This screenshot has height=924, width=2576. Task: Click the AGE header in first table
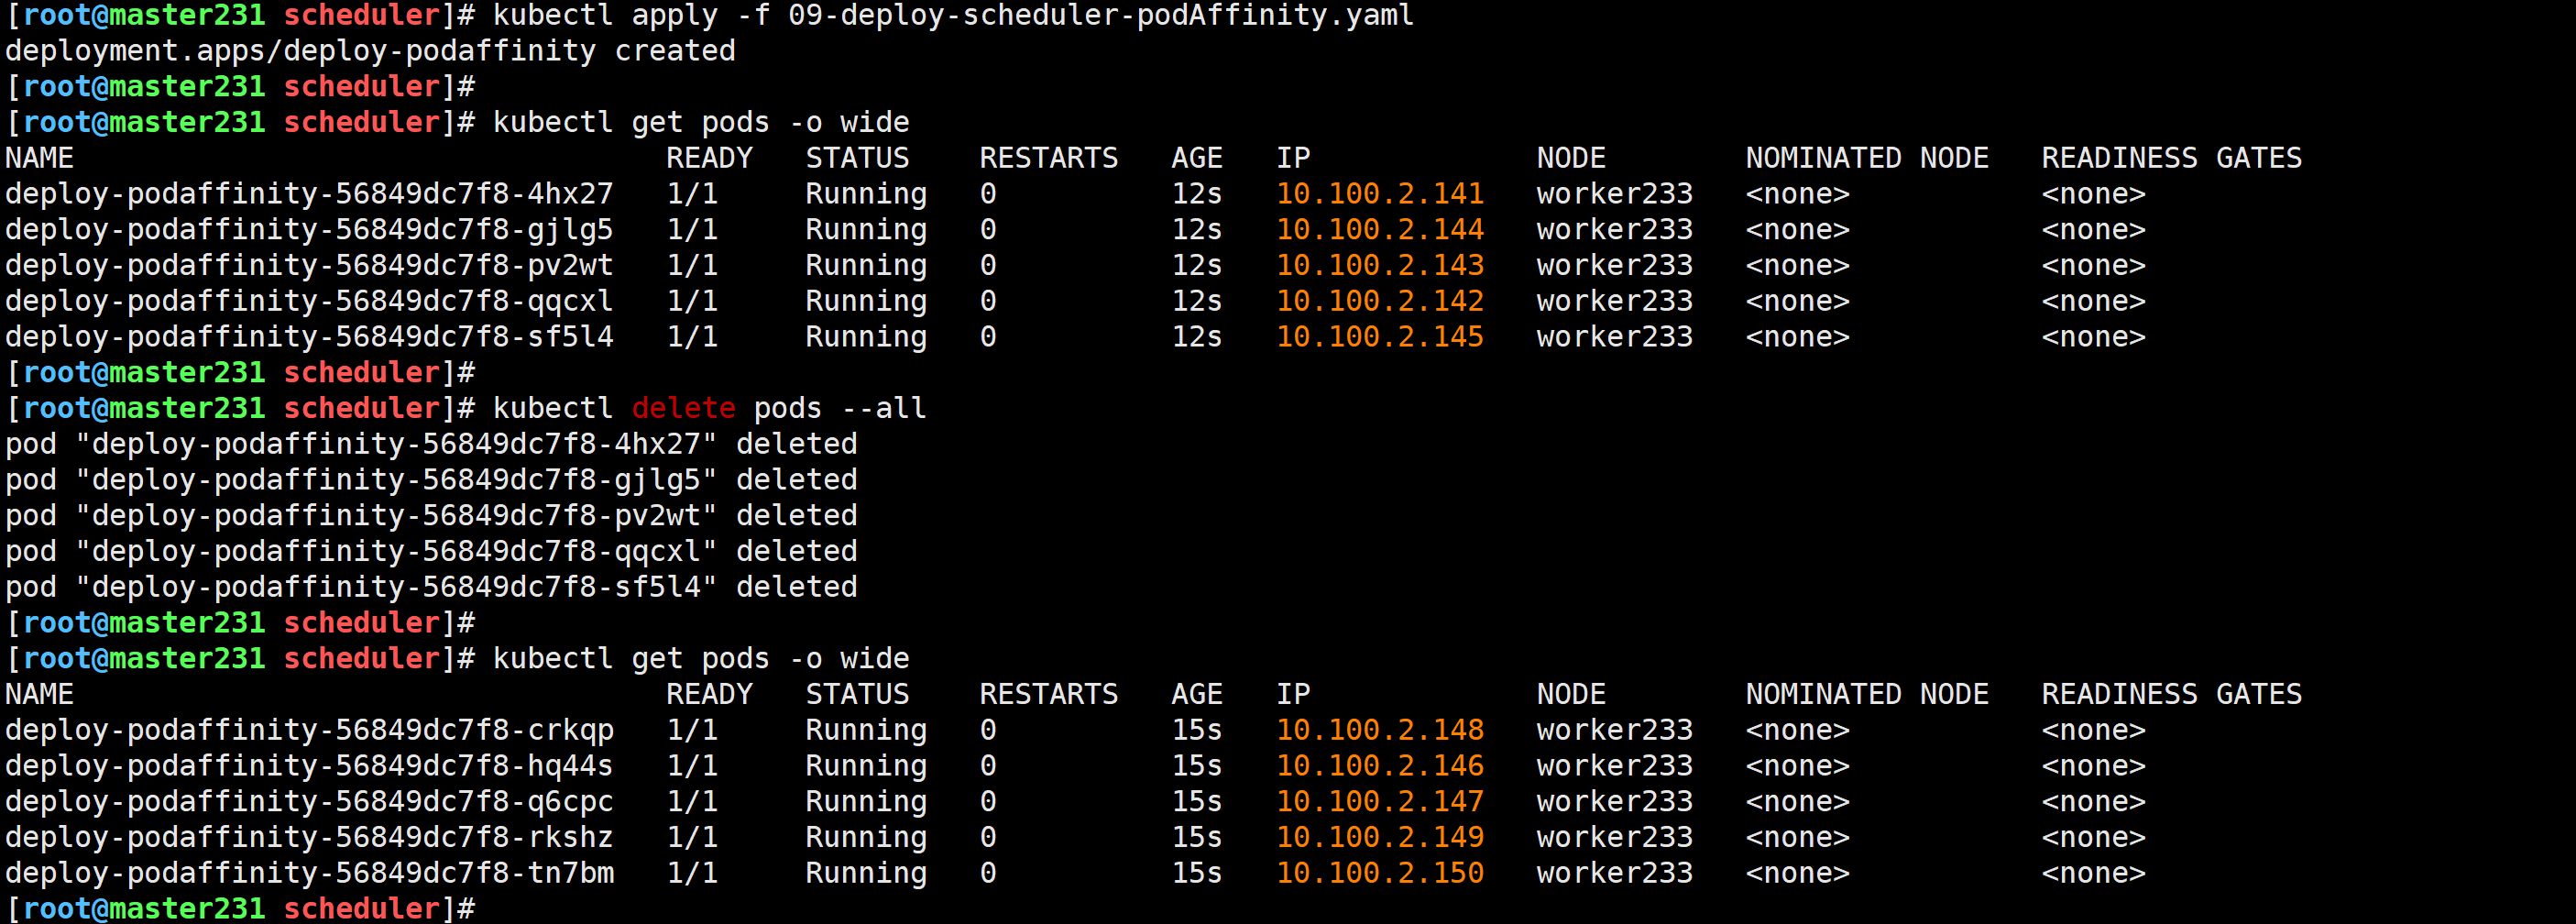point(1197,158)
